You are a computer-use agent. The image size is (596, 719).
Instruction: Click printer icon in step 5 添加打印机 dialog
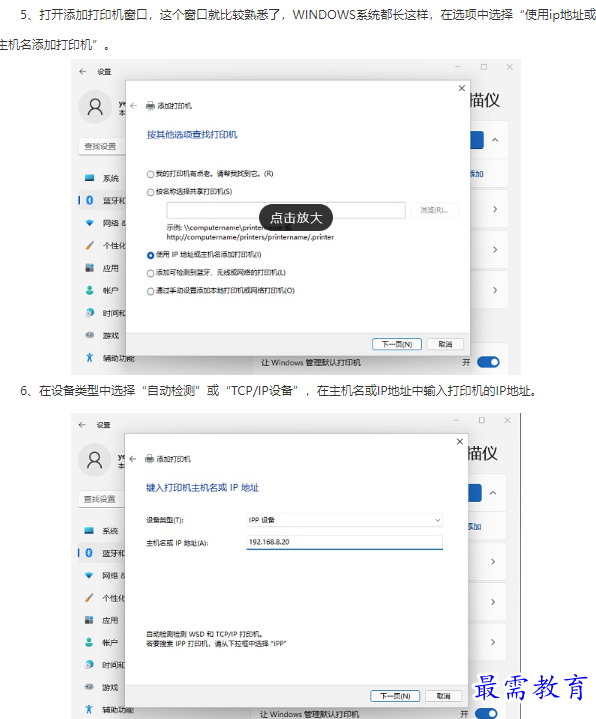click(x=150, y=106)
